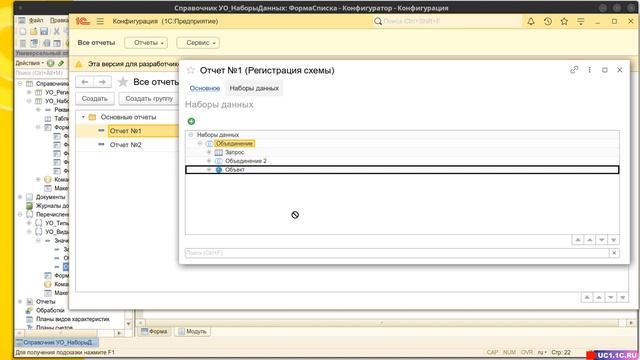Image resolution: width=640 pixels, height=360 pixels.
Task: Switch to the Наборы данных tab
Action: pos(254,88)
